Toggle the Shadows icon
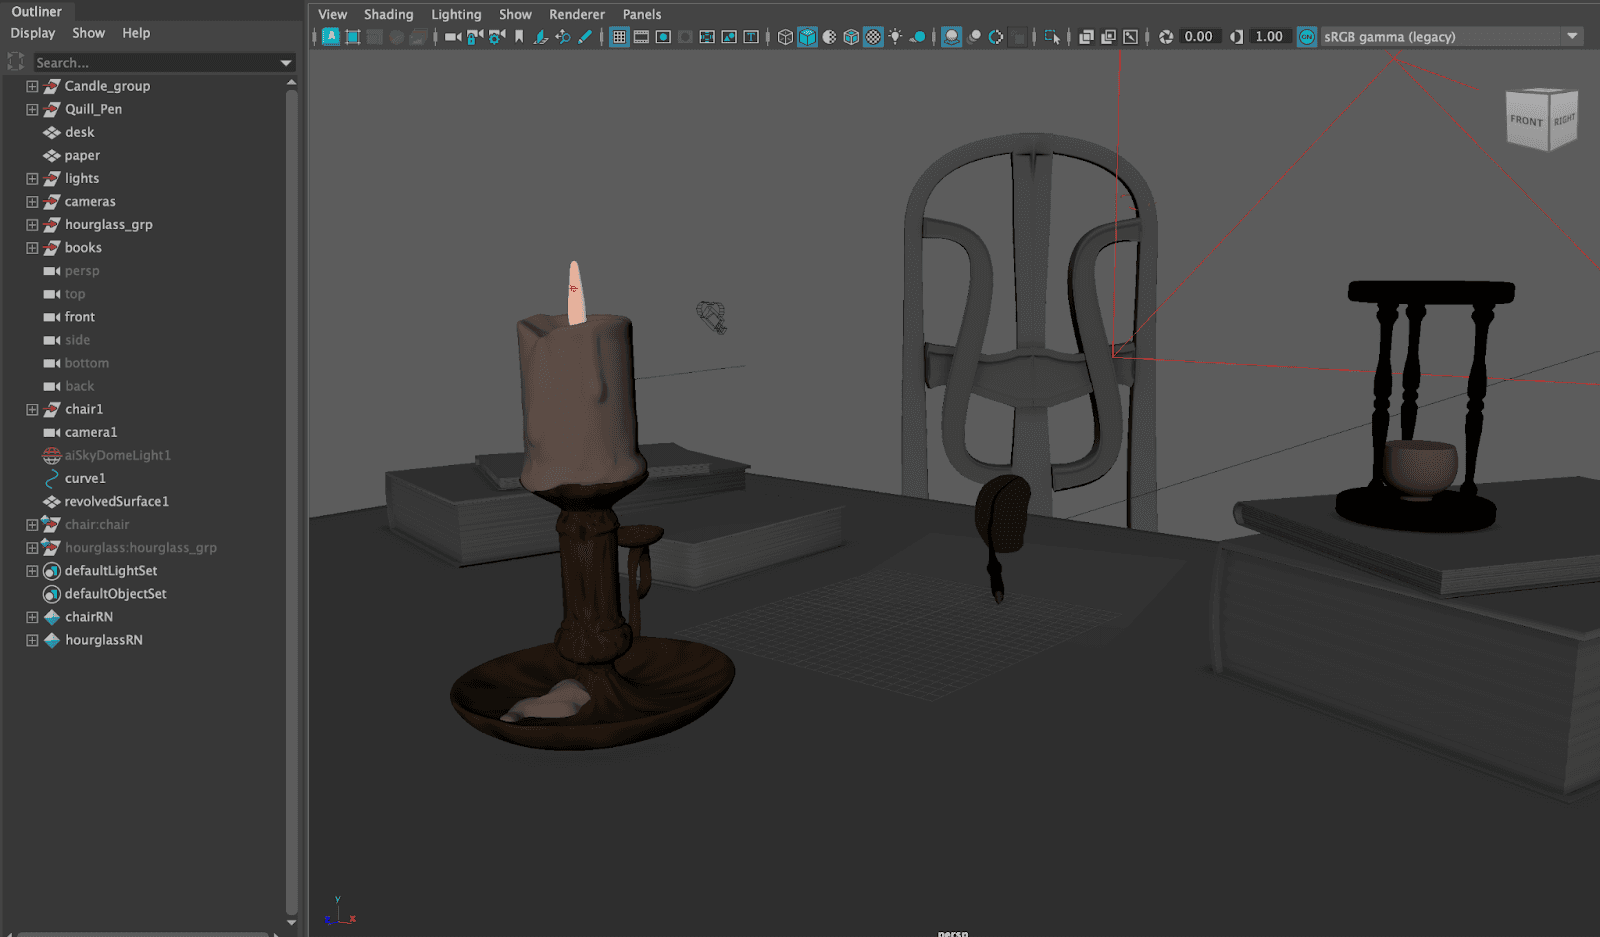 pos(917,37)
